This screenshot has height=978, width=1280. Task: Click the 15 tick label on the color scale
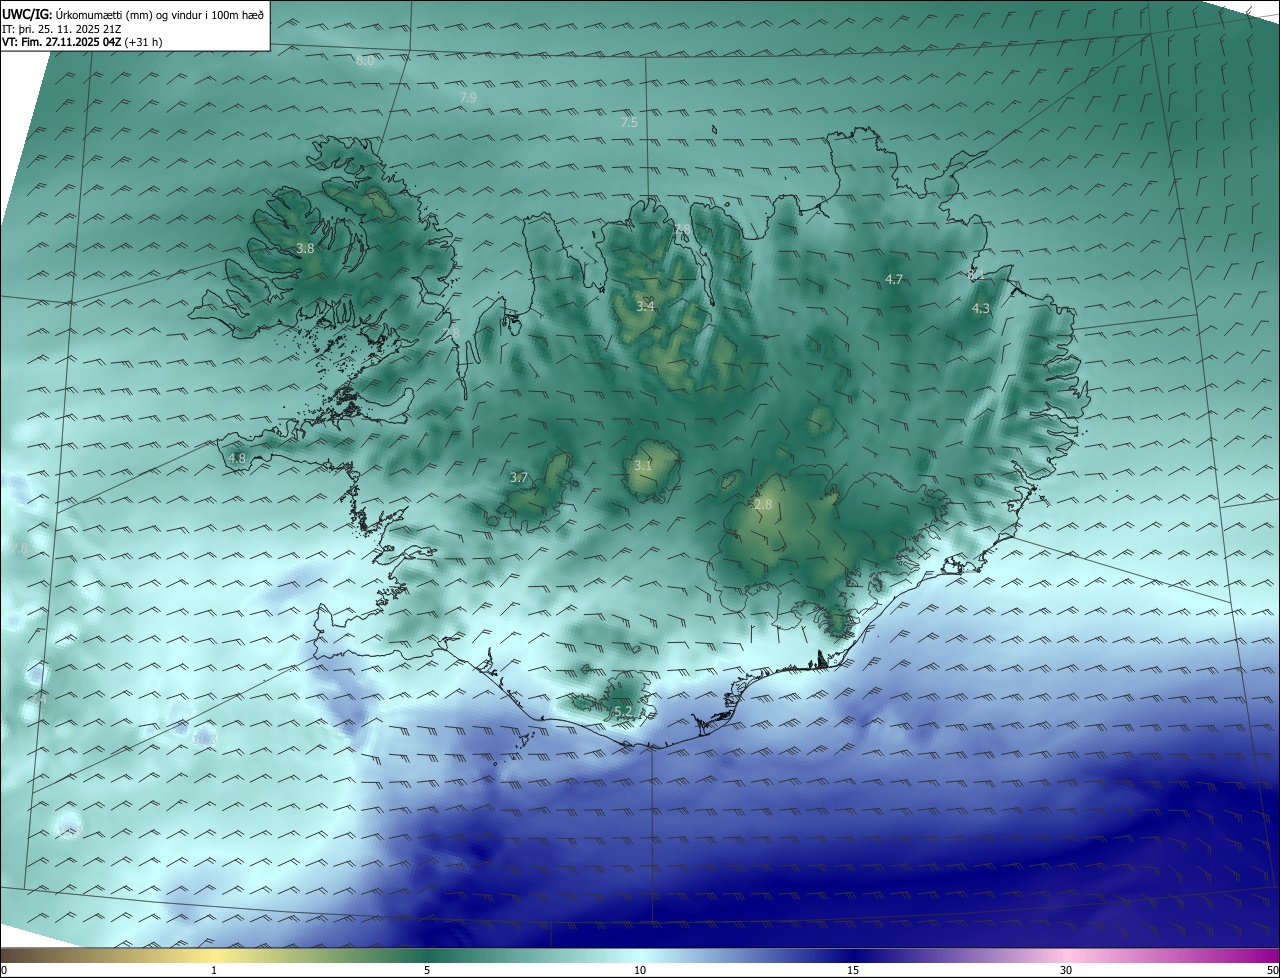853,970
